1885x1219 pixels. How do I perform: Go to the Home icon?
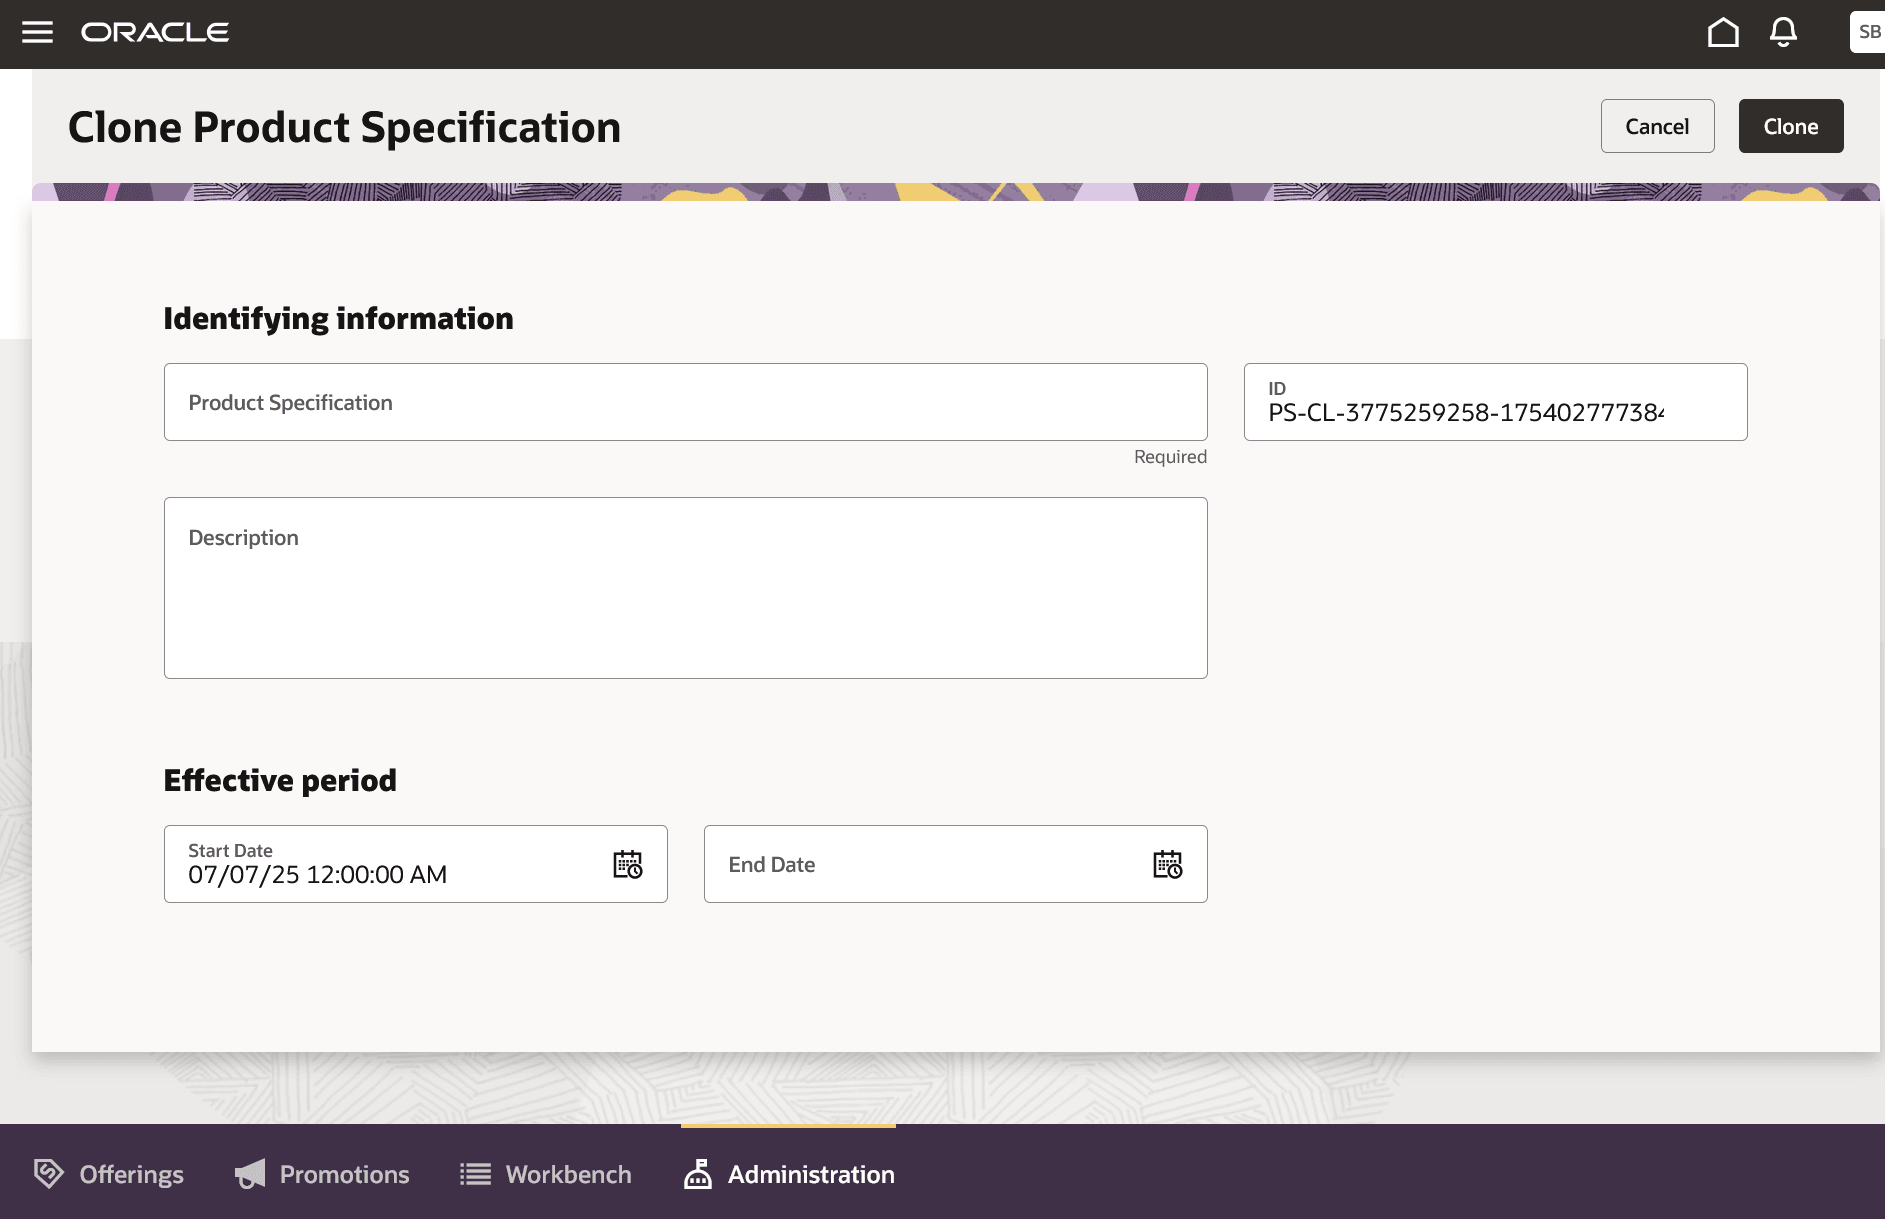coord(1722,32)
